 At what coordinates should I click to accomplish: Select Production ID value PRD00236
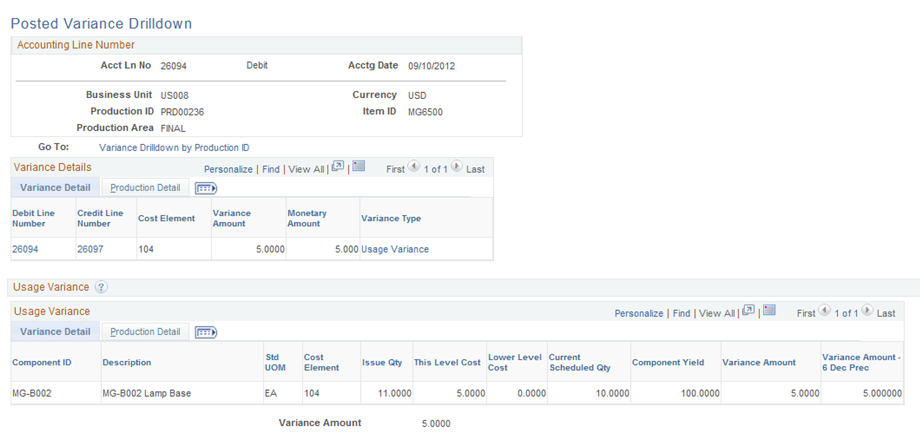(x=182, y=112)
